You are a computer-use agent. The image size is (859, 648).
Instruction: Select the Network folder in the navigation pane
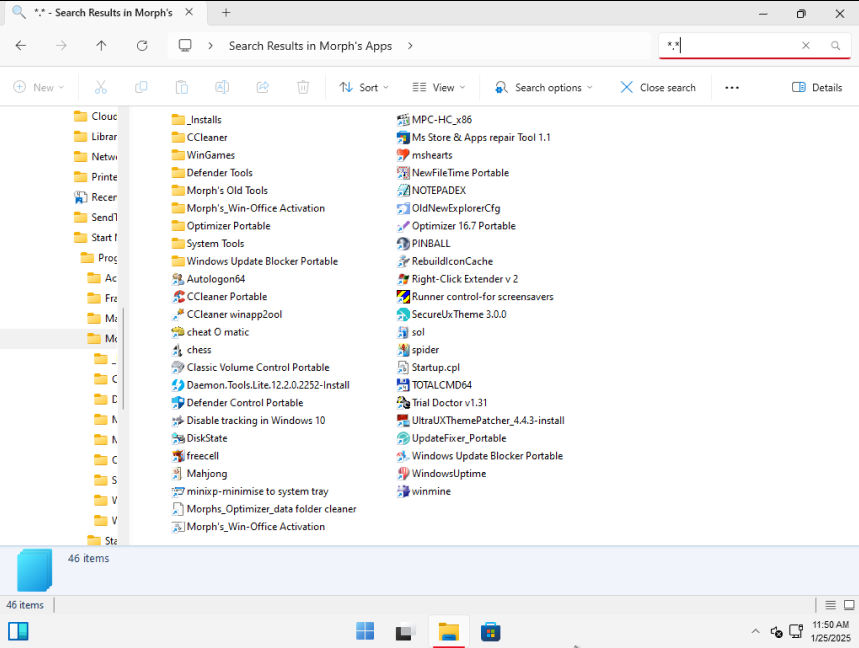point(95,157)
